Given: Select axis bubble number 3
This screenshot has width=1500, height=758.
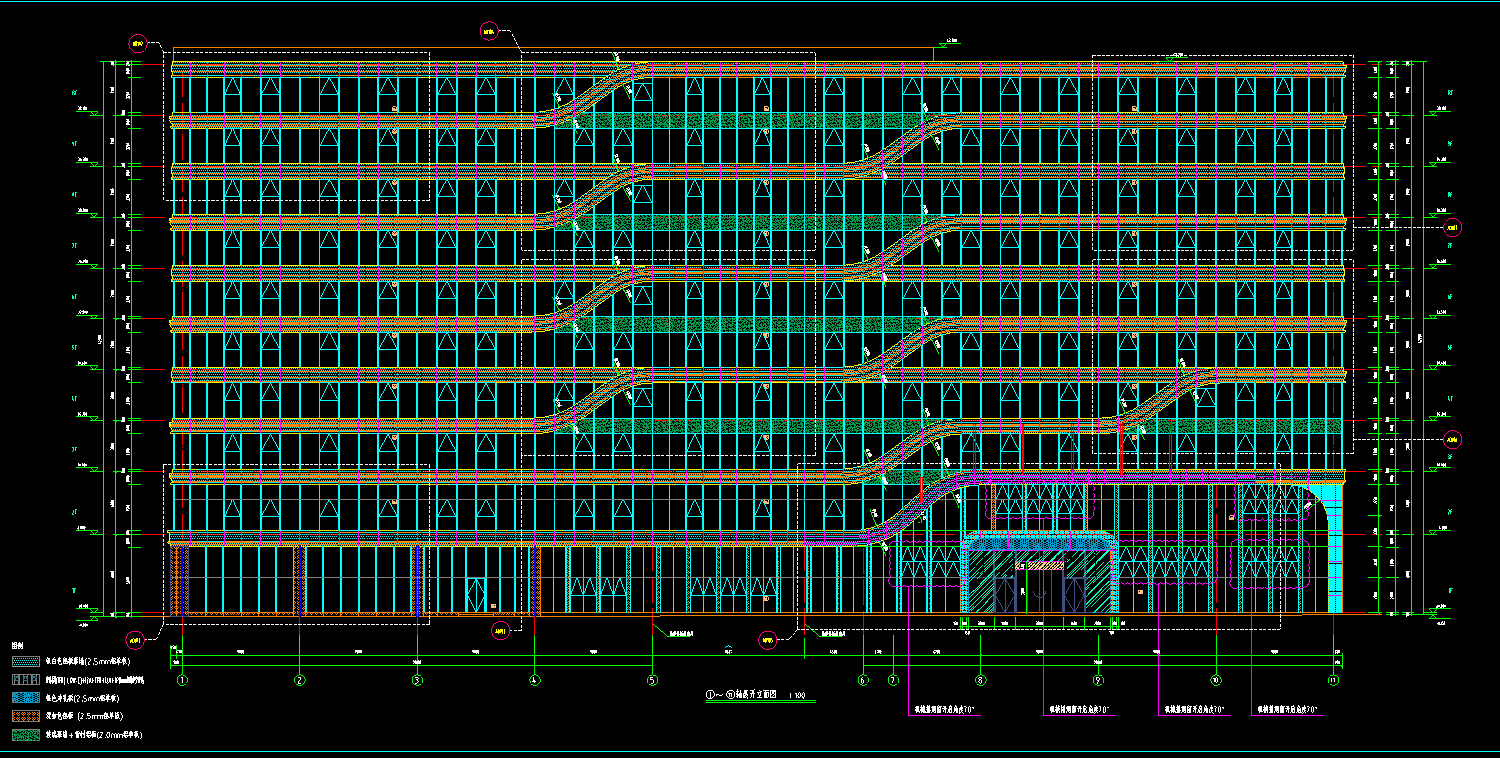Looking at the screenshot, I should (417, 680).
